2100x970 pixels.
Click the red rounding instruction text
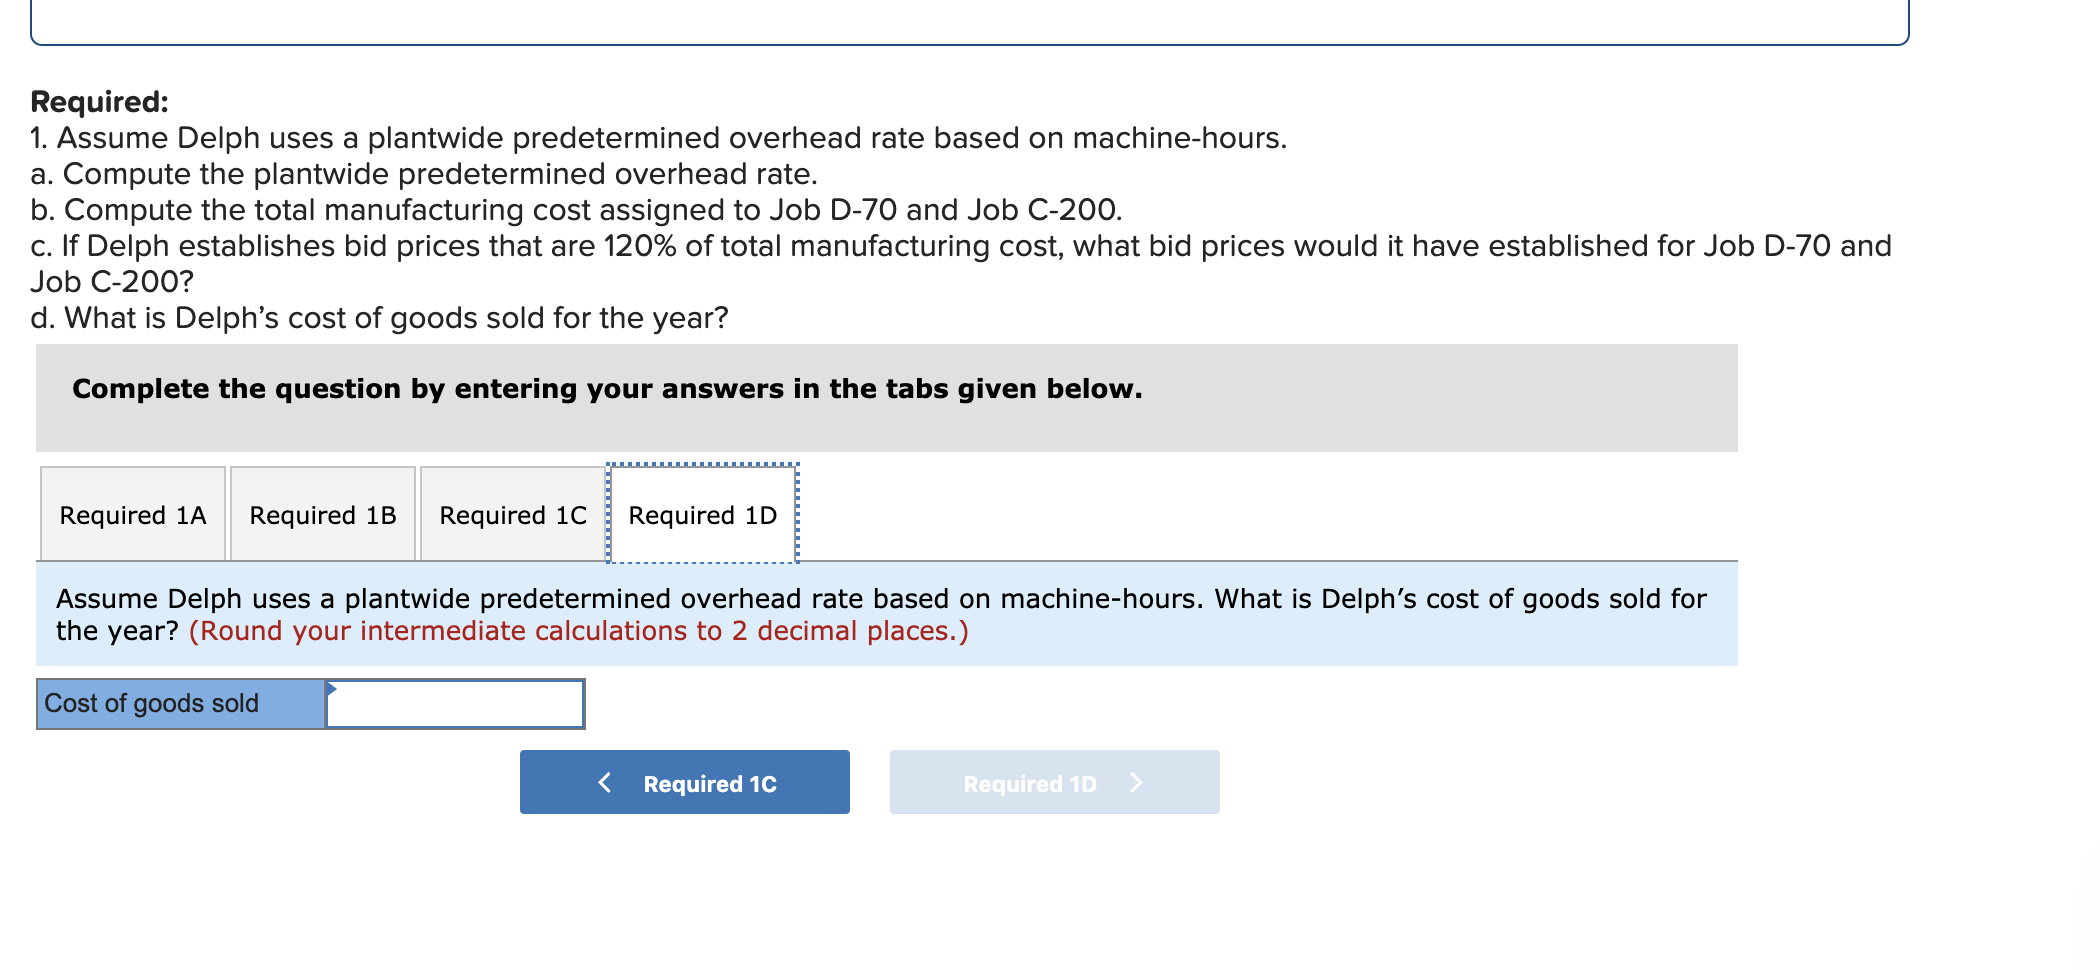[578, 630]
